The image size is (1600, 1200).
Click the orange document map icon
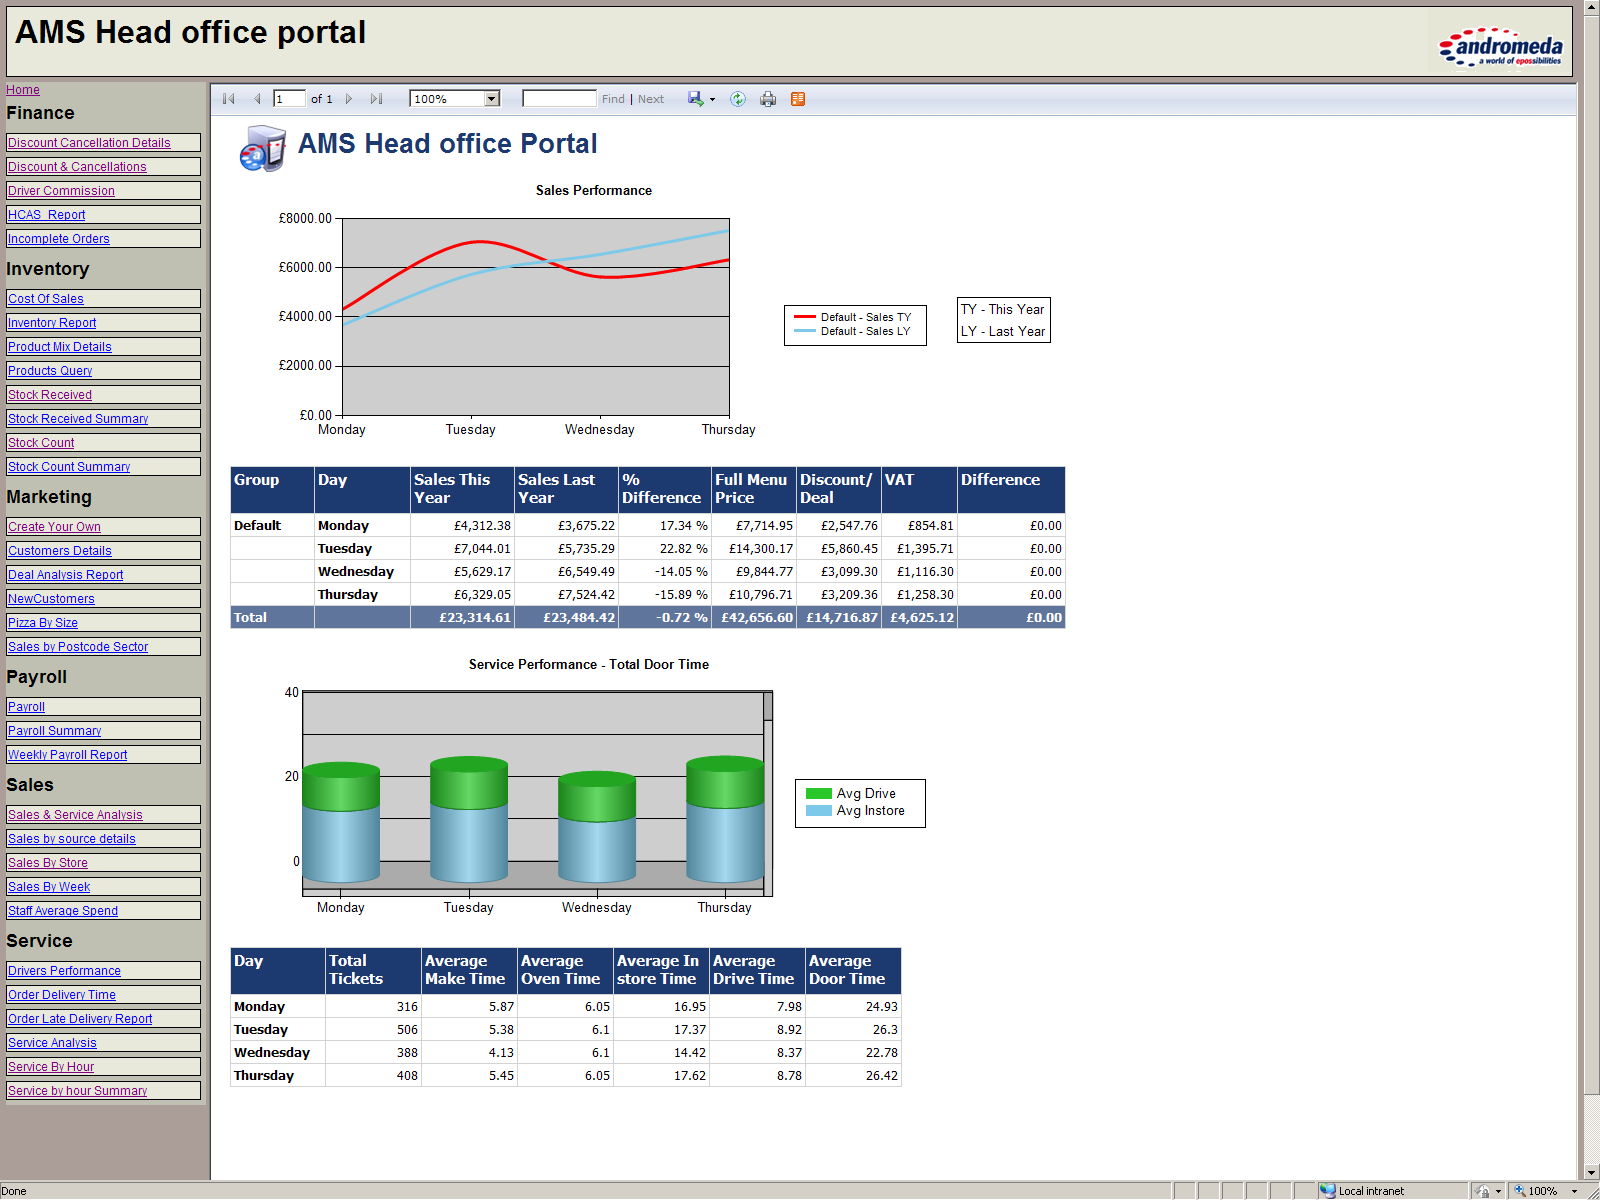coord(798,99)
